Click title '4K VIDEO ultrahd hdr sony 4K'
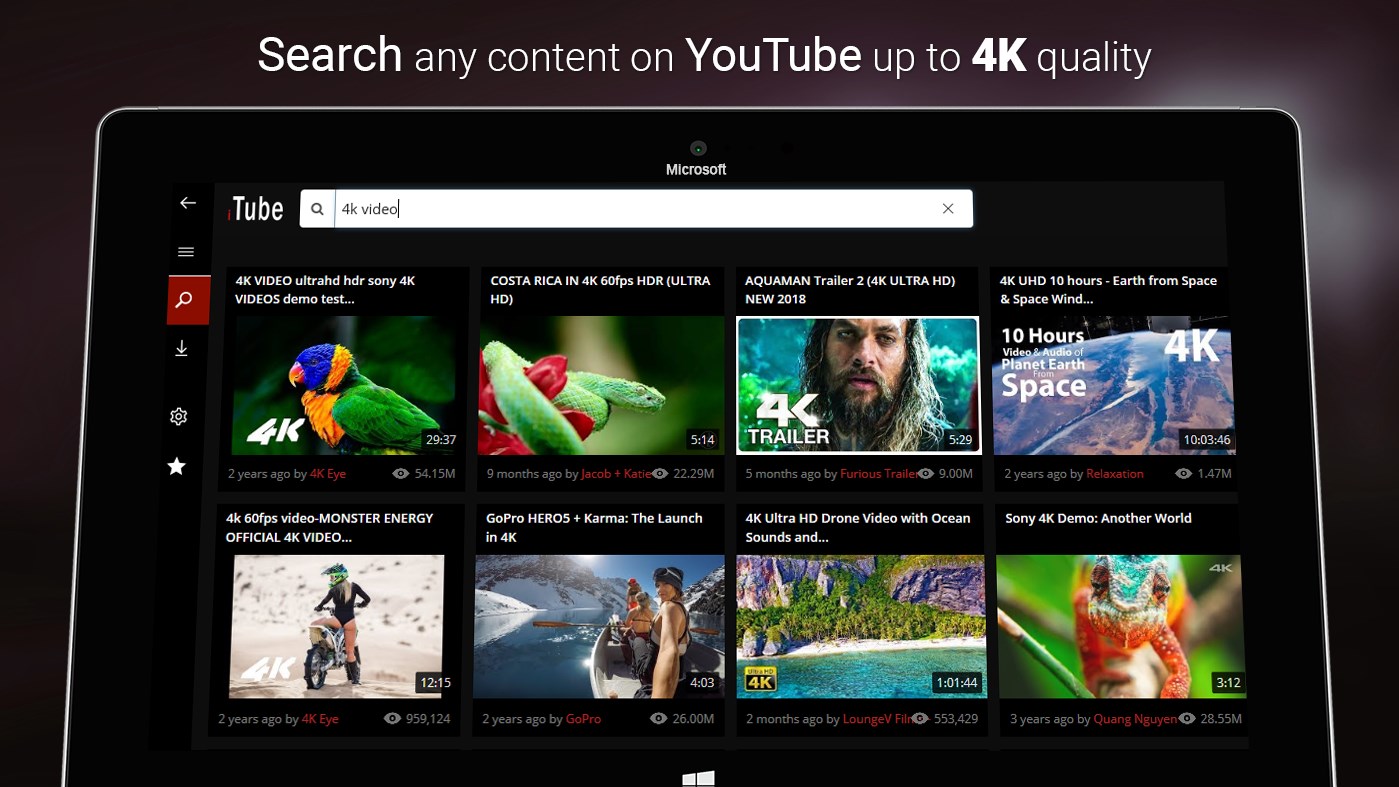Viewport: 1399px width, 787px height. 325,281
